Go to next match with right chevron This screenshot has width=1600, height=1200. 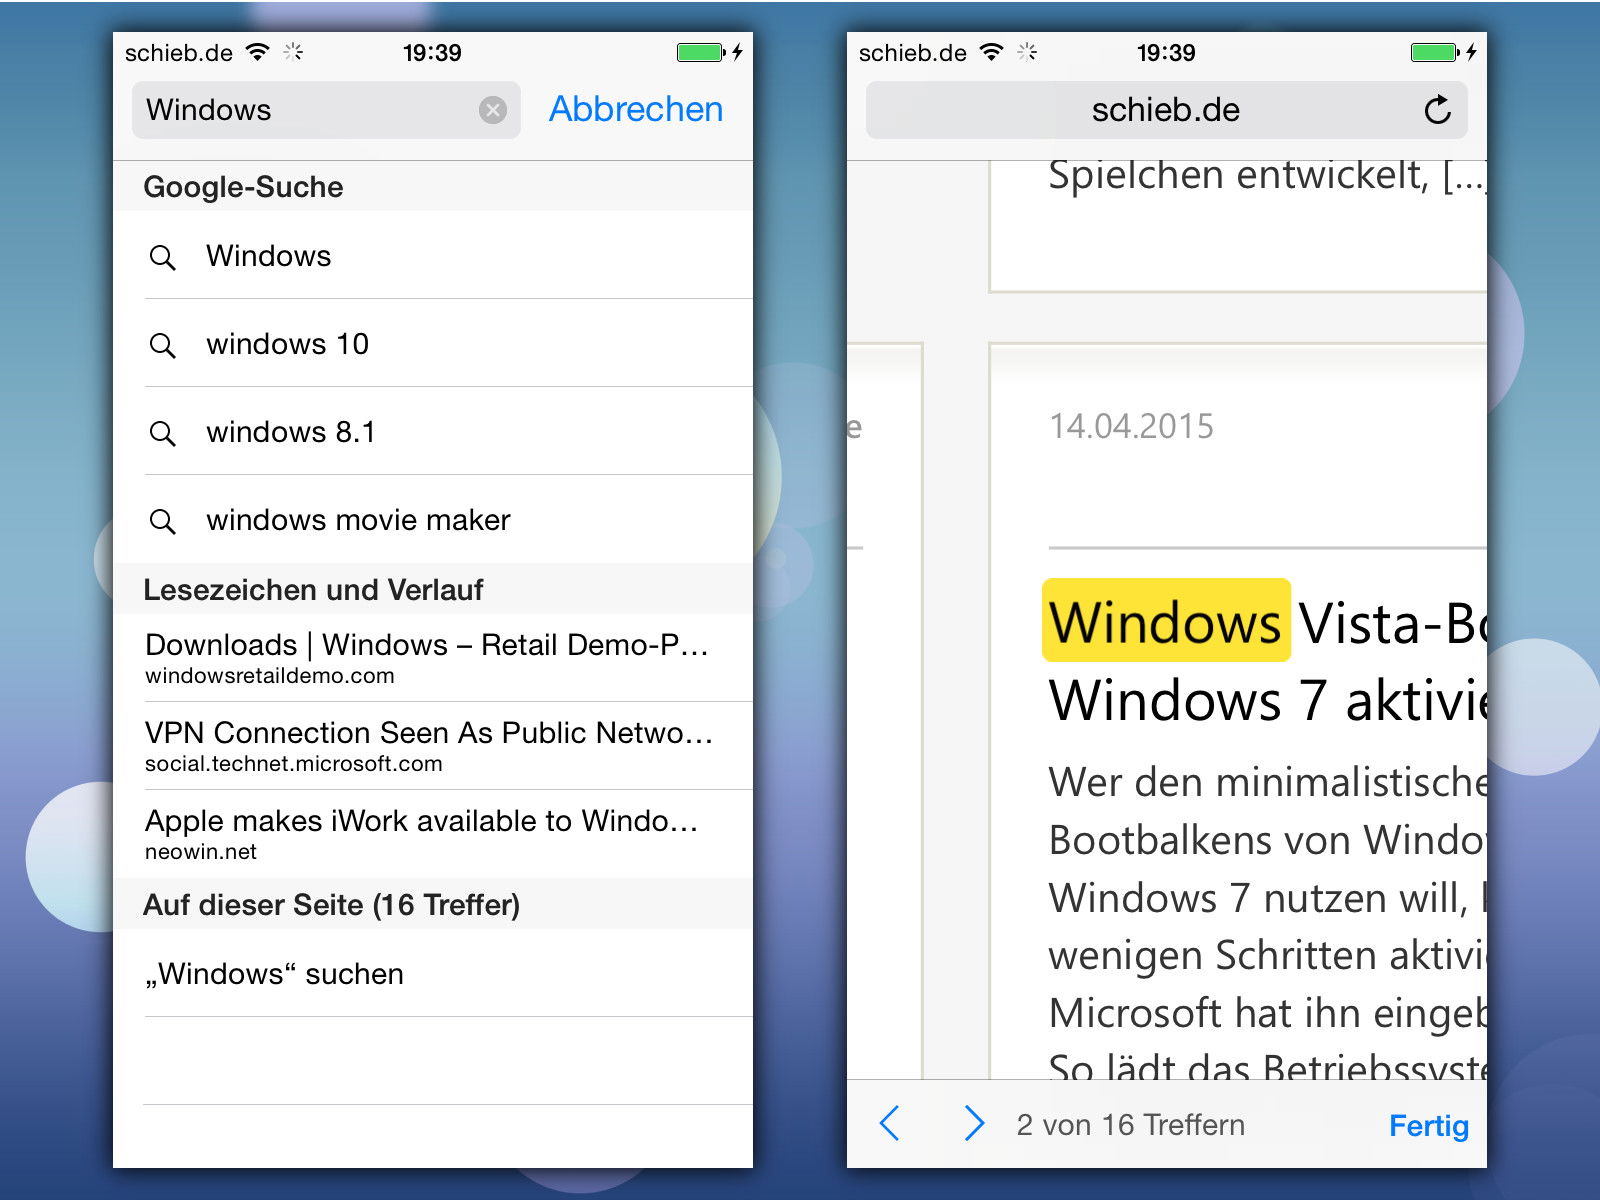click(x=974, y=1124)
